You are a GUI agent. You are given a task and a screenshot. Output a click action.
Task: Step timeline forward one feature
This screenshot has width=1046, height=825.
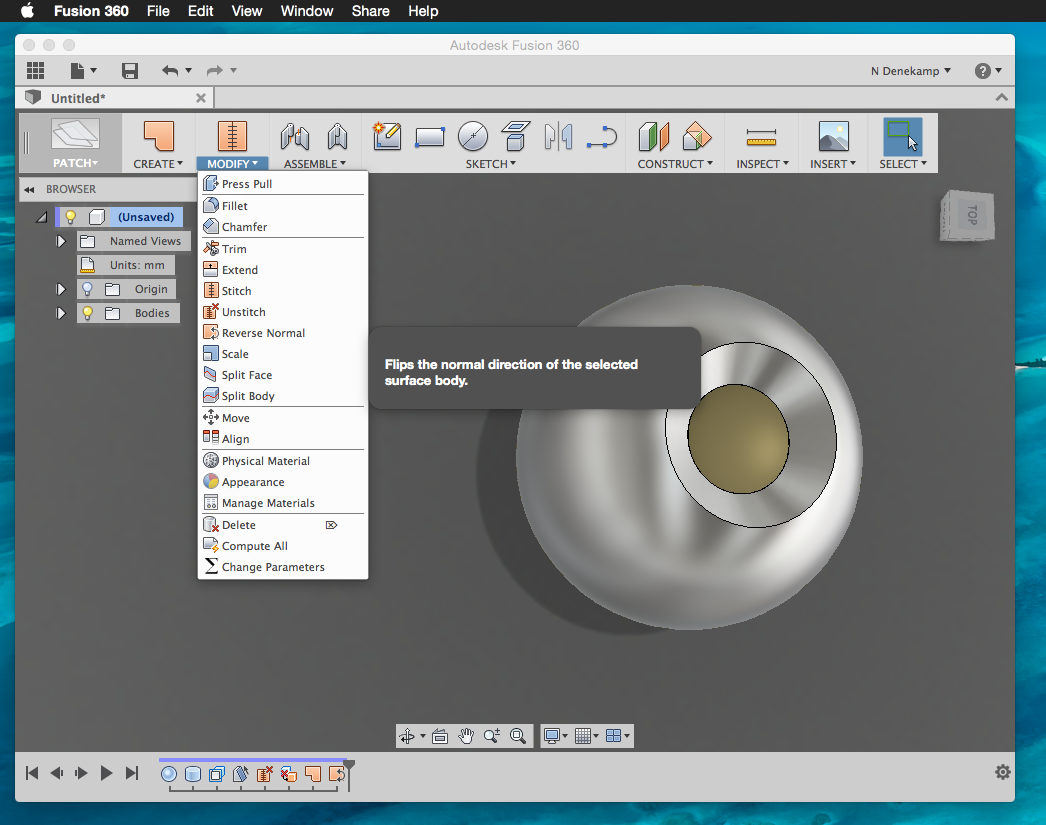(81, 773)
